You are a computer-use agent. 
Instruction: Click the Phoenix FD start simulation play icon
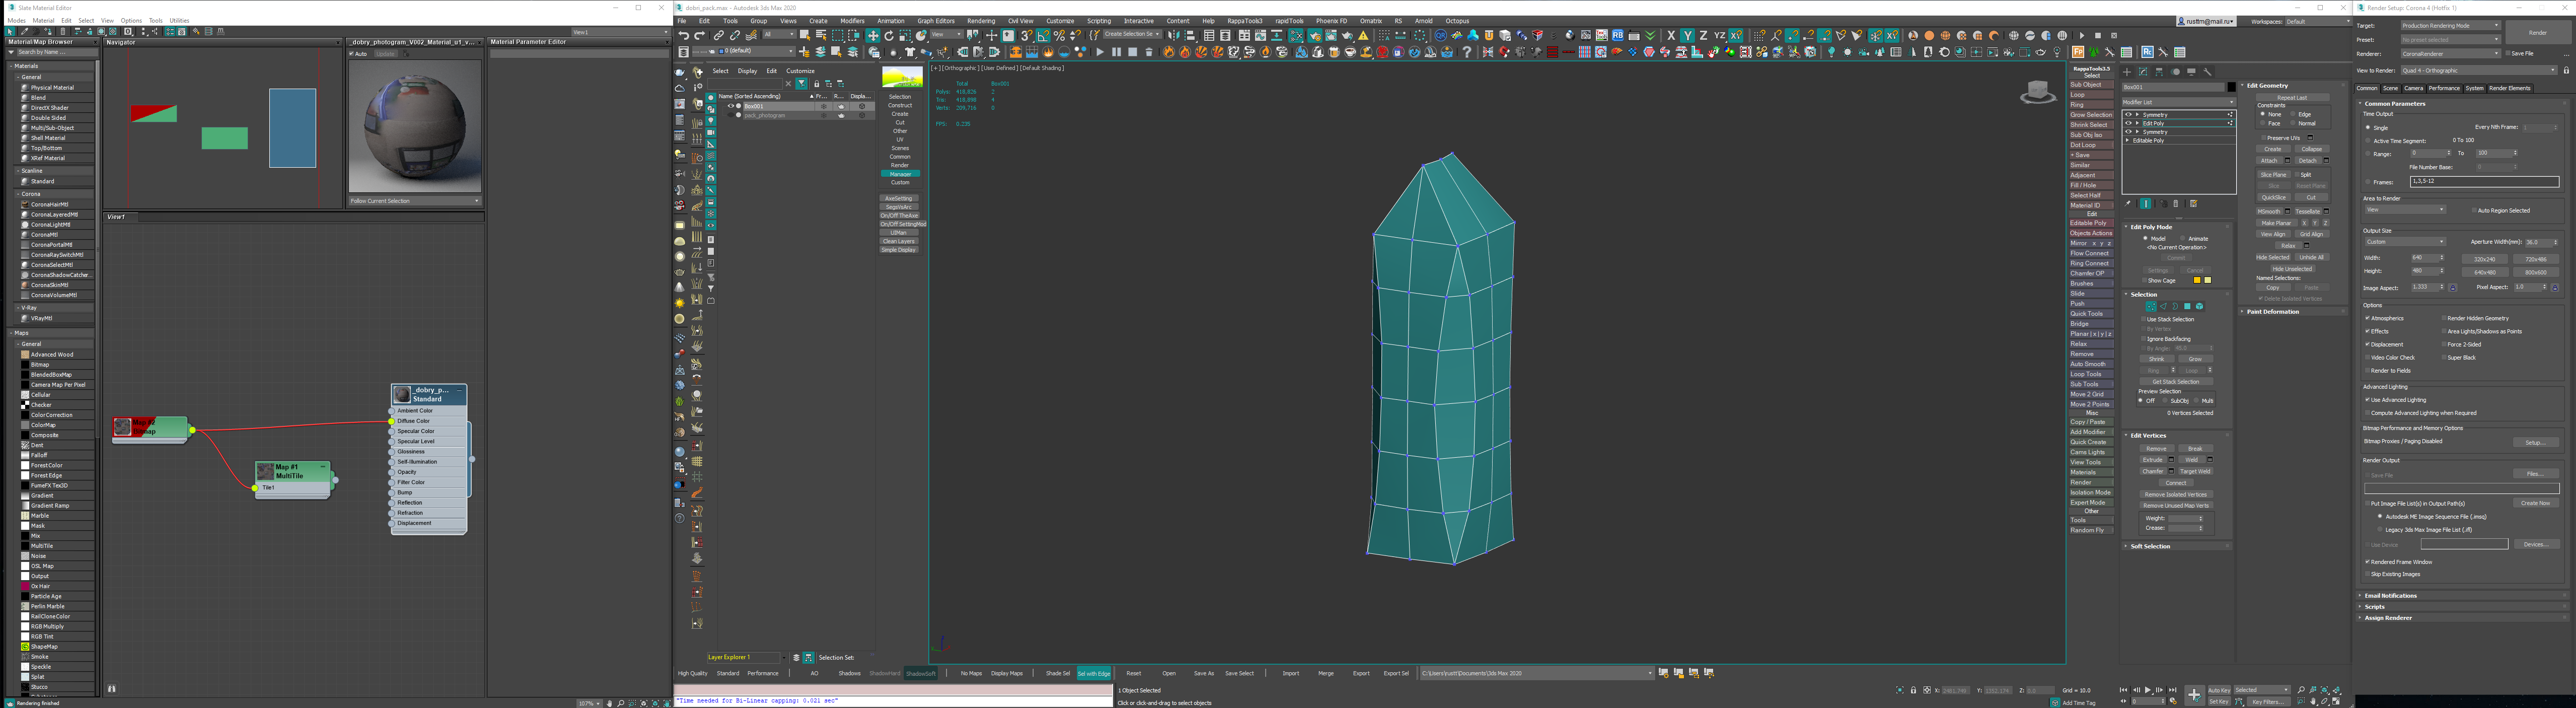[x=1100, y=51]
